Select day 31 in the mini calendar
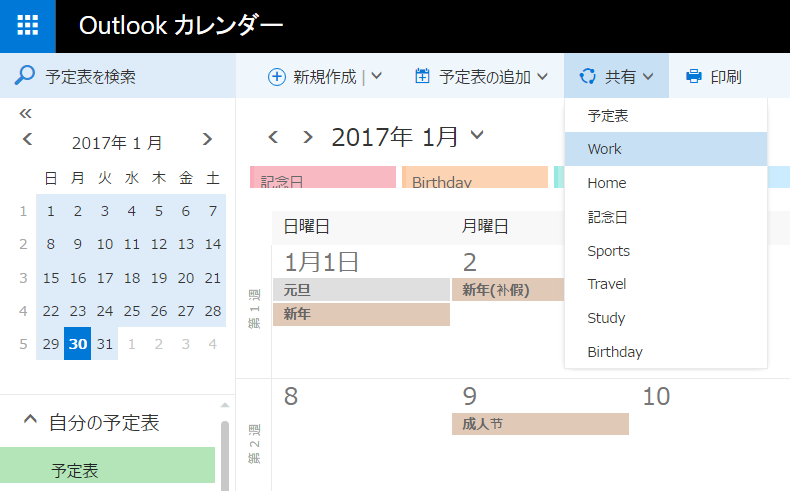 tap(105, 343)
